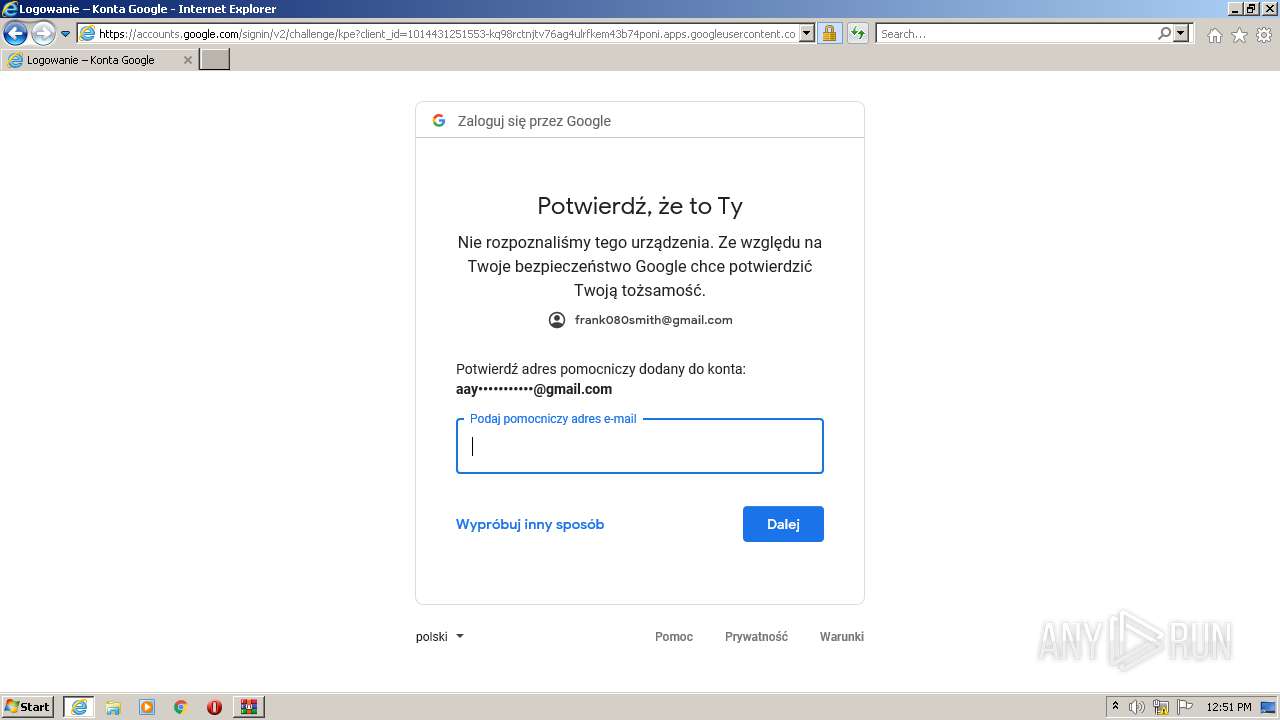Click the frank080smith@gmail.com account text
This screenshot has width=1280, height=720.
coord(653,320)
